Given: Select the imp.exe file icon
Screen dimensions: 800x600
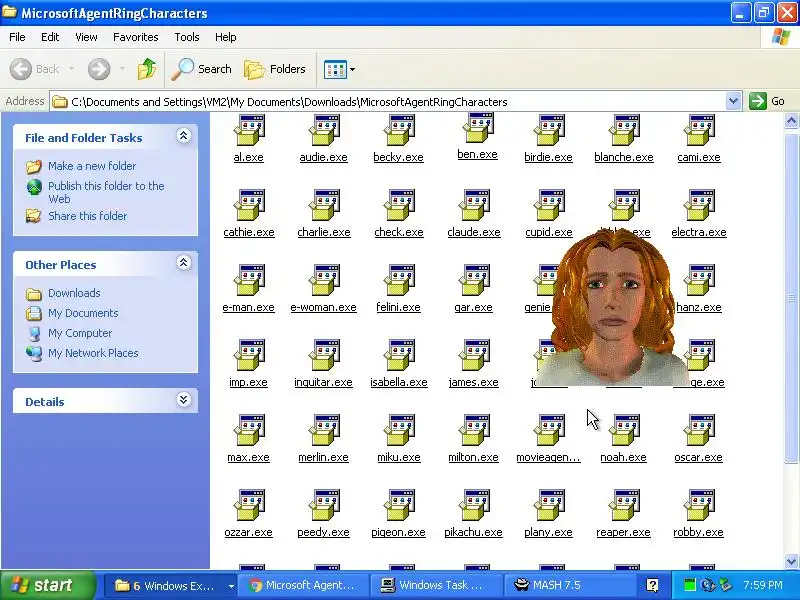Looking at the screenshot, I should click(x=249, y=355).
